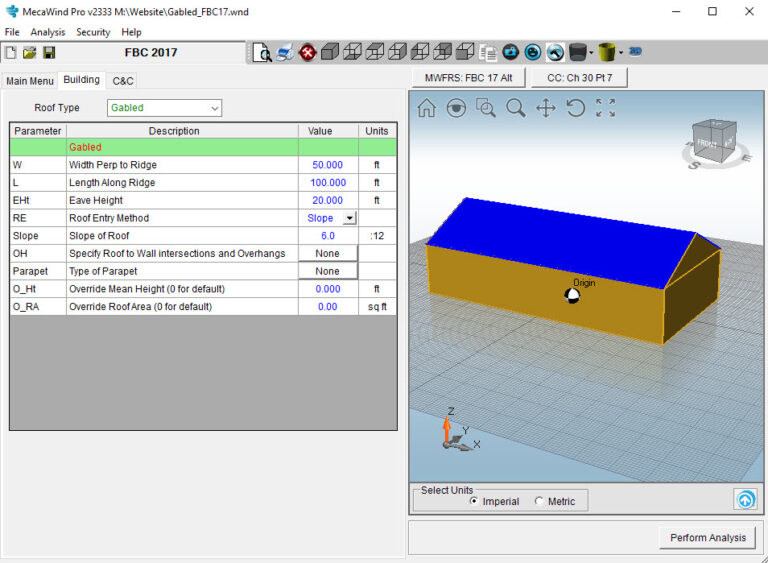This screenshot has height=563, width=768.
Task: Click the magnifier zoom icon in viewport
Action: pos(516,108)
